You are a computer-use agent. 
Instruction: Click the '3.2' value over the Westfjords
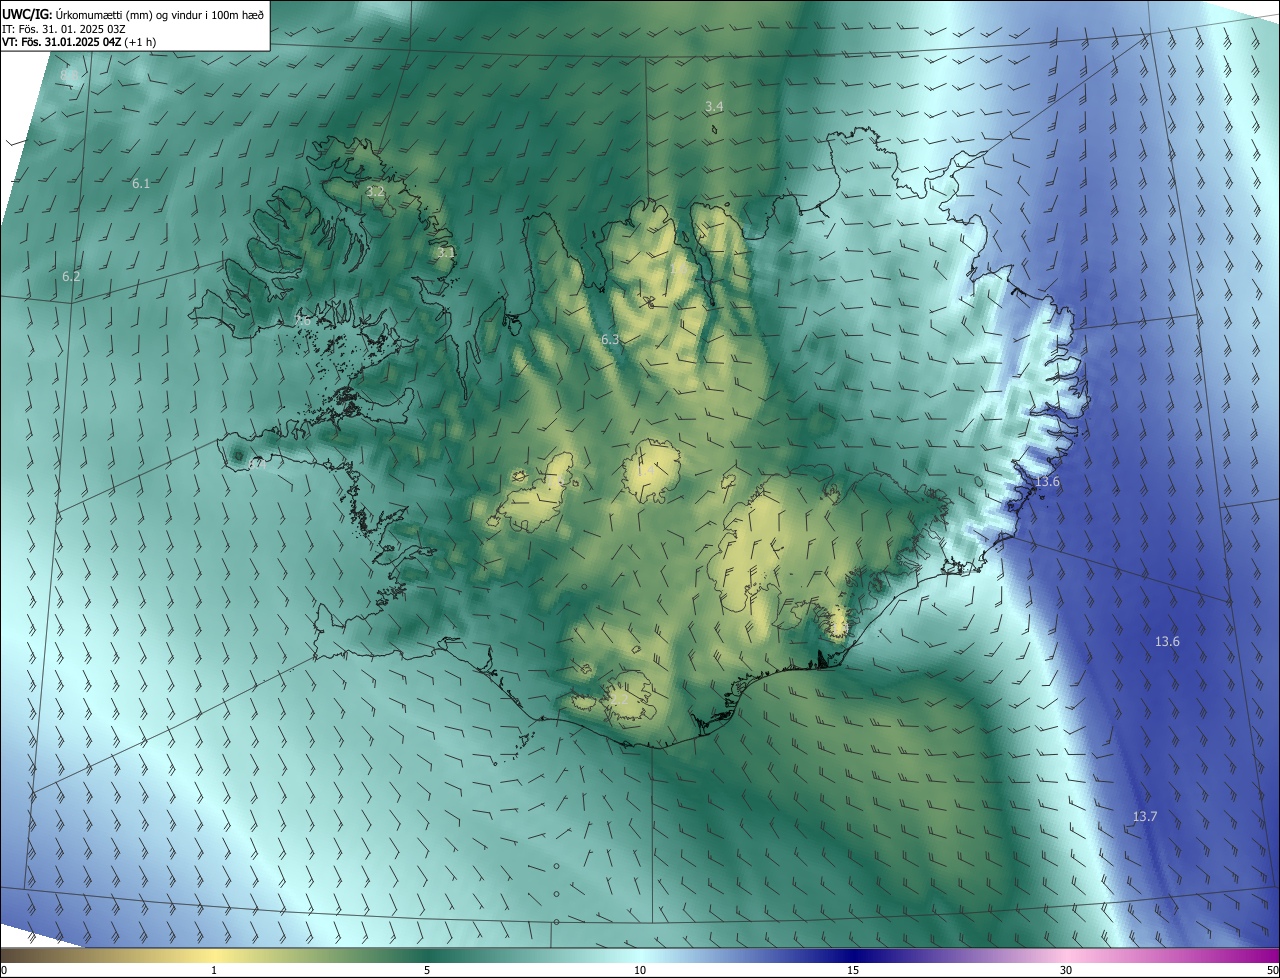click(x=375, y=191)
